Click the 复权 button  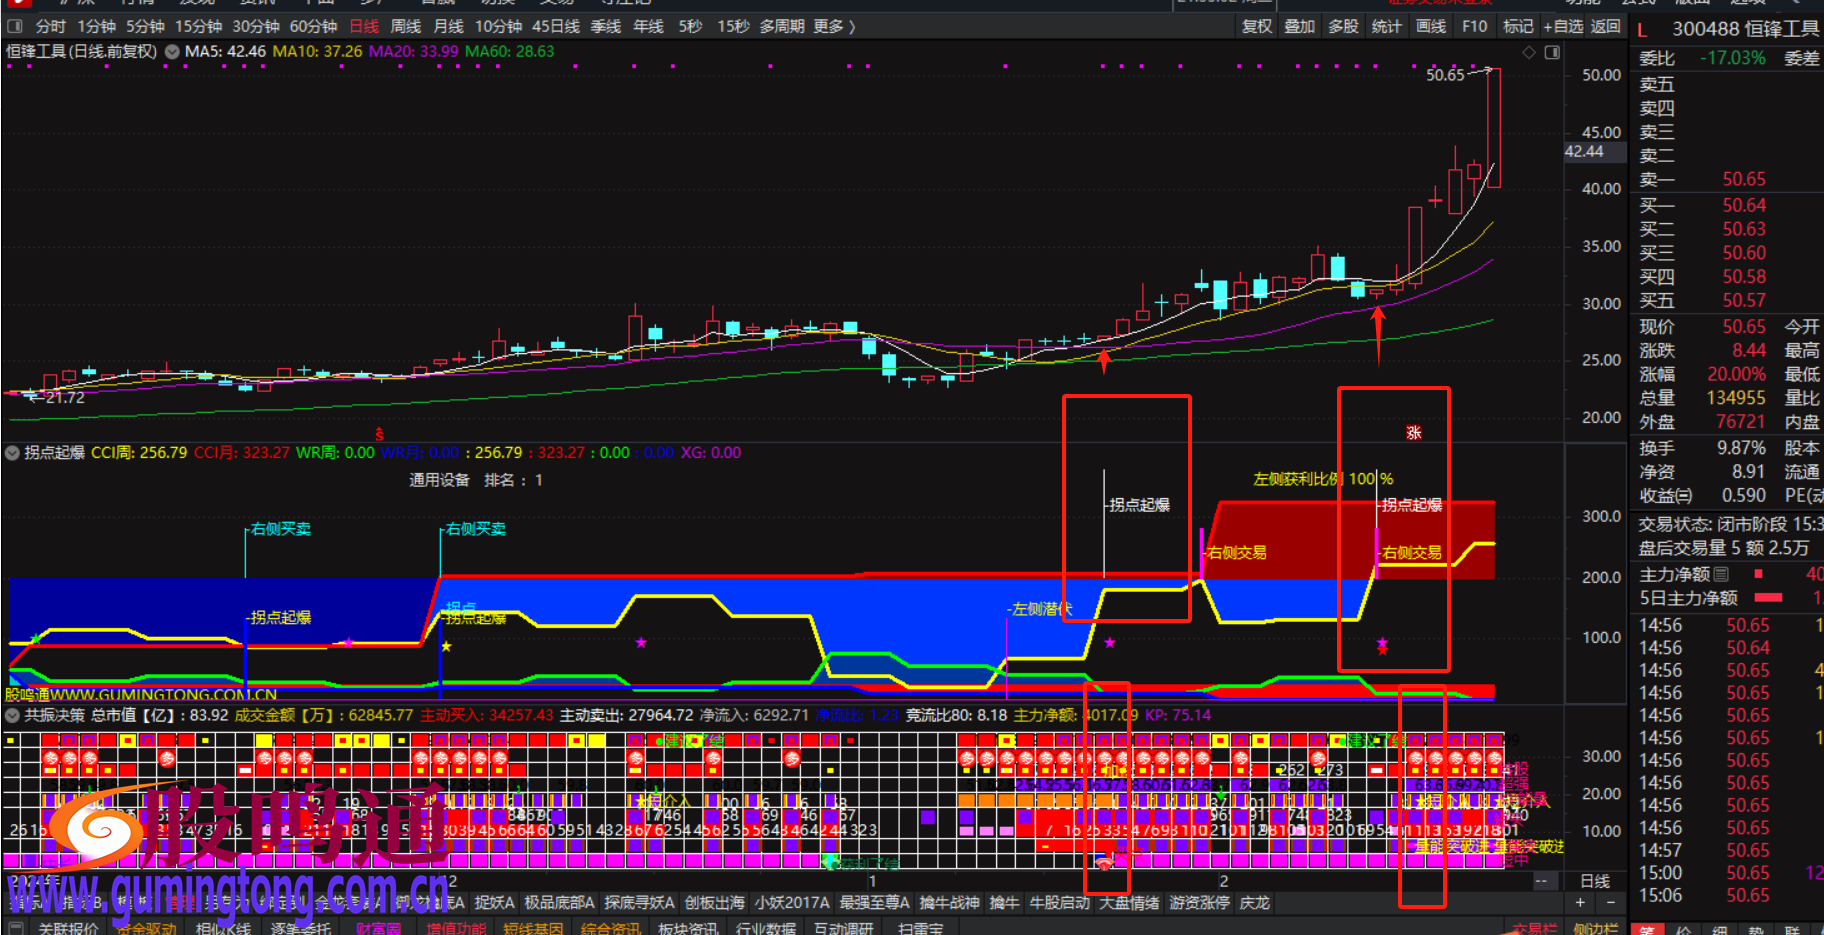click(x=1257, y=26)
